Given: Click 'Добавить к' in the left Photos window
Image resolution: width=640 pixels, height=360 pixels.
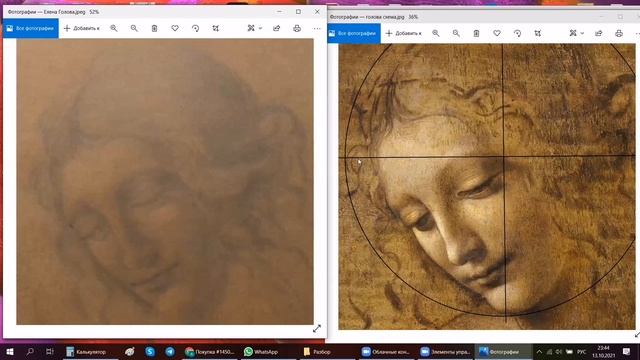Looking at the screenshot, I should (x=82, y=28).
